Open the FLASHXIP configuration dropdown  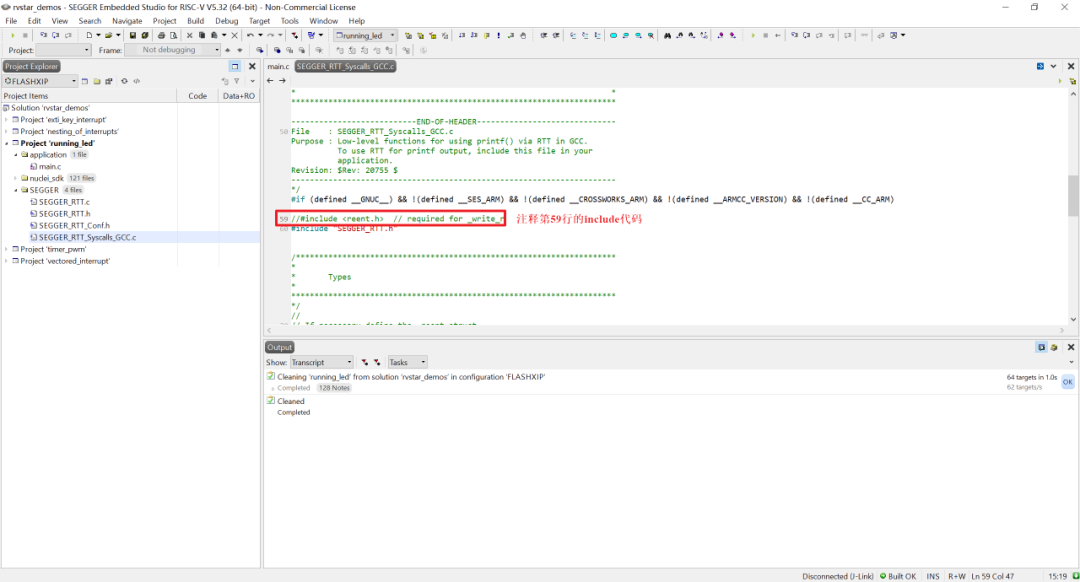(x=41, y=81)
